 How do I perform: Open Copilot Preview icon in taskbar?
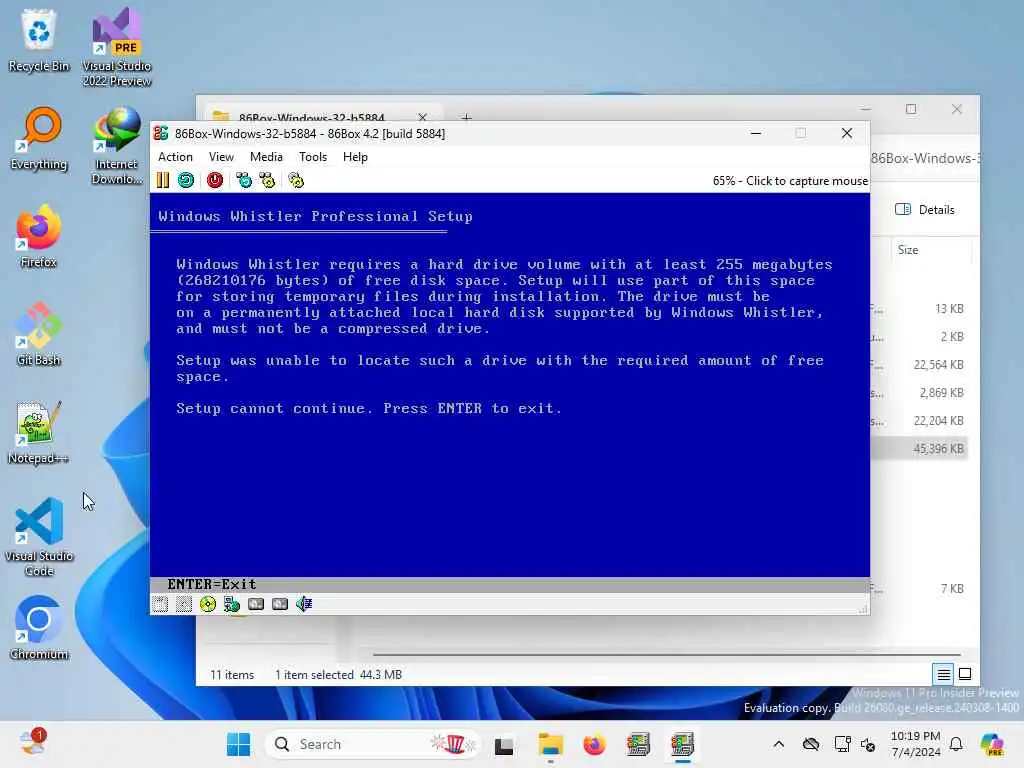[x=992, y=744]
